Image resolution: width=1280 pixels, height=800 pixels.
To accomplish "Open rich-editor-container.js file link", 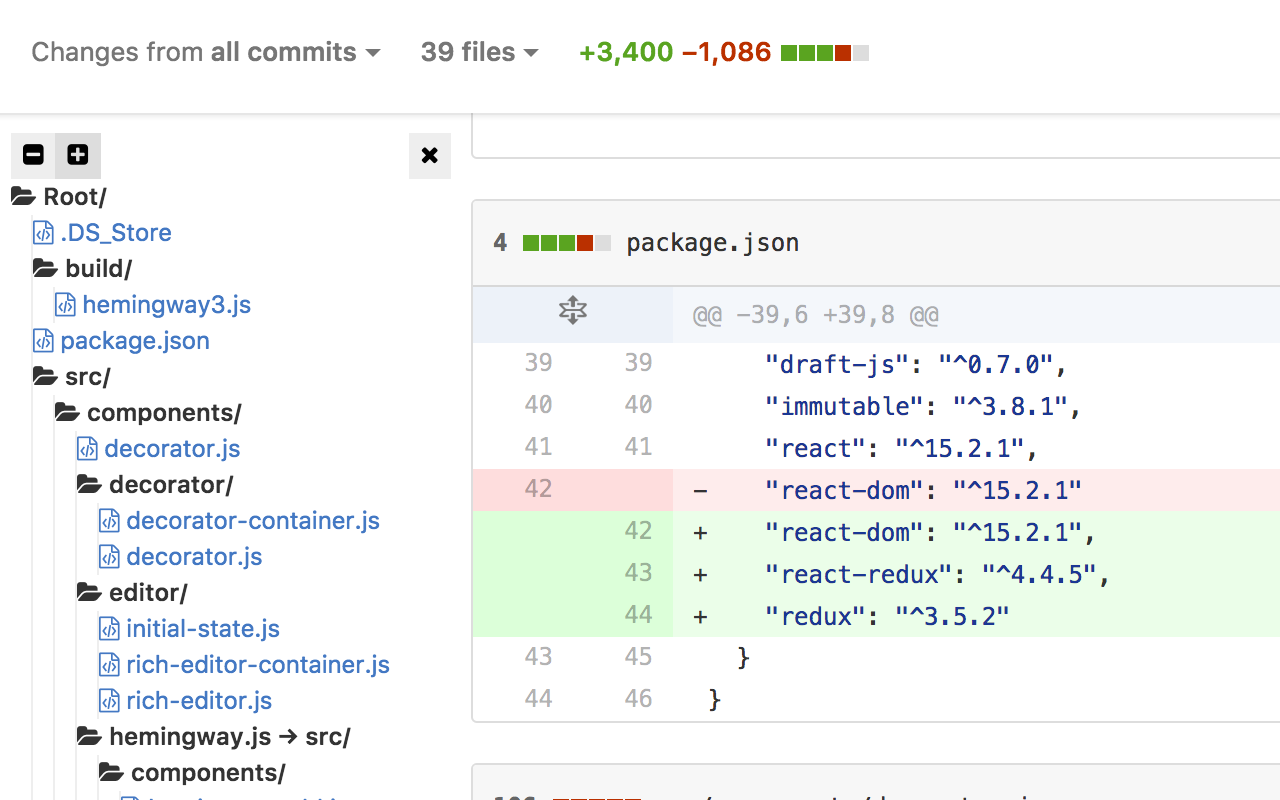I will coord(258,665).
